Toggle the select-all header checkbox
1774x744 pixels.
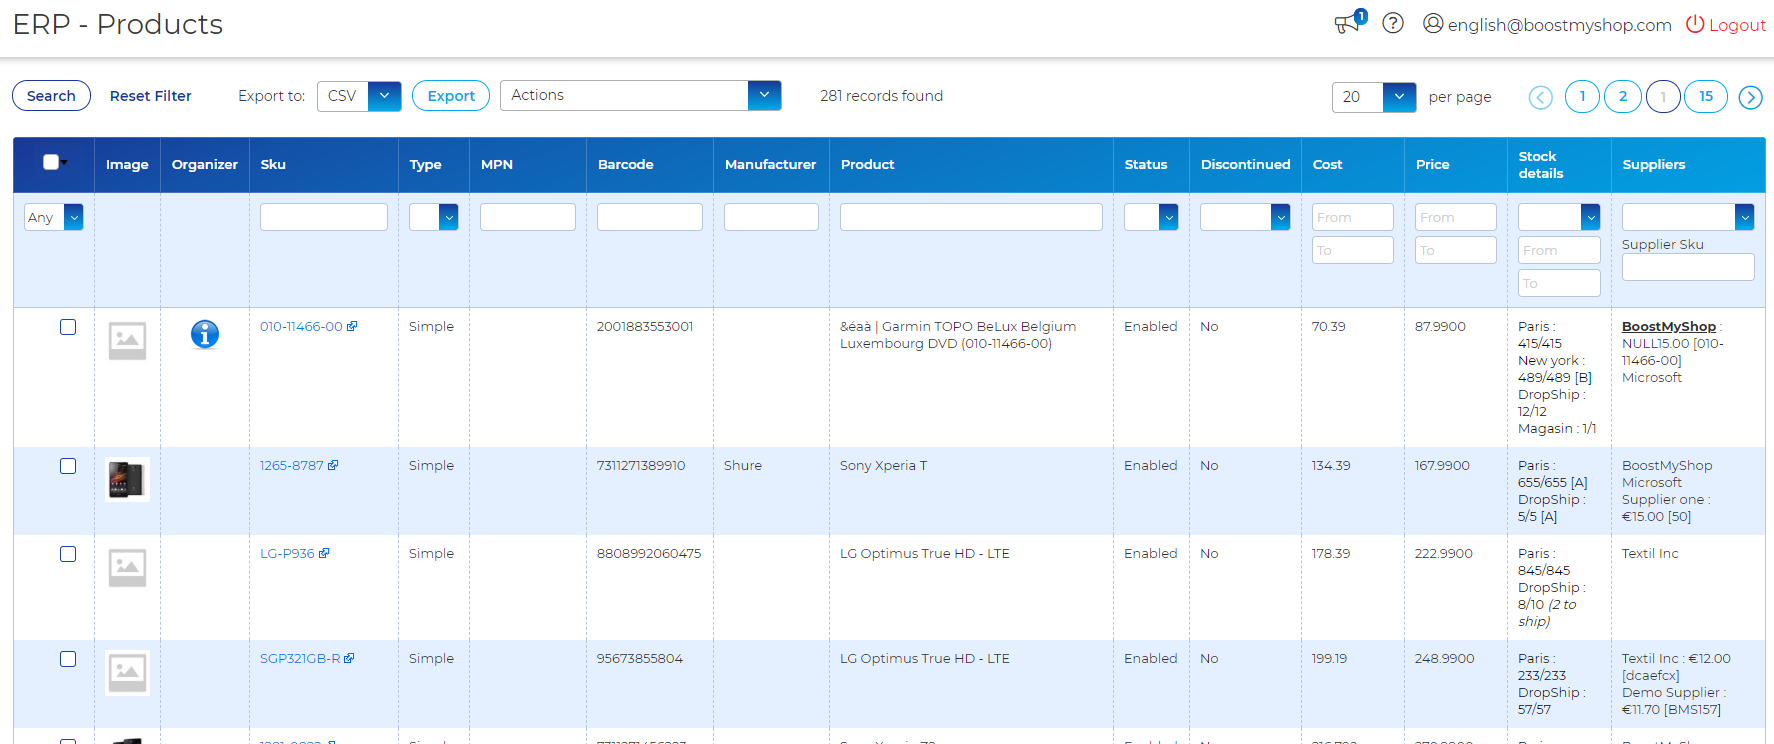[x=51, y=162]
